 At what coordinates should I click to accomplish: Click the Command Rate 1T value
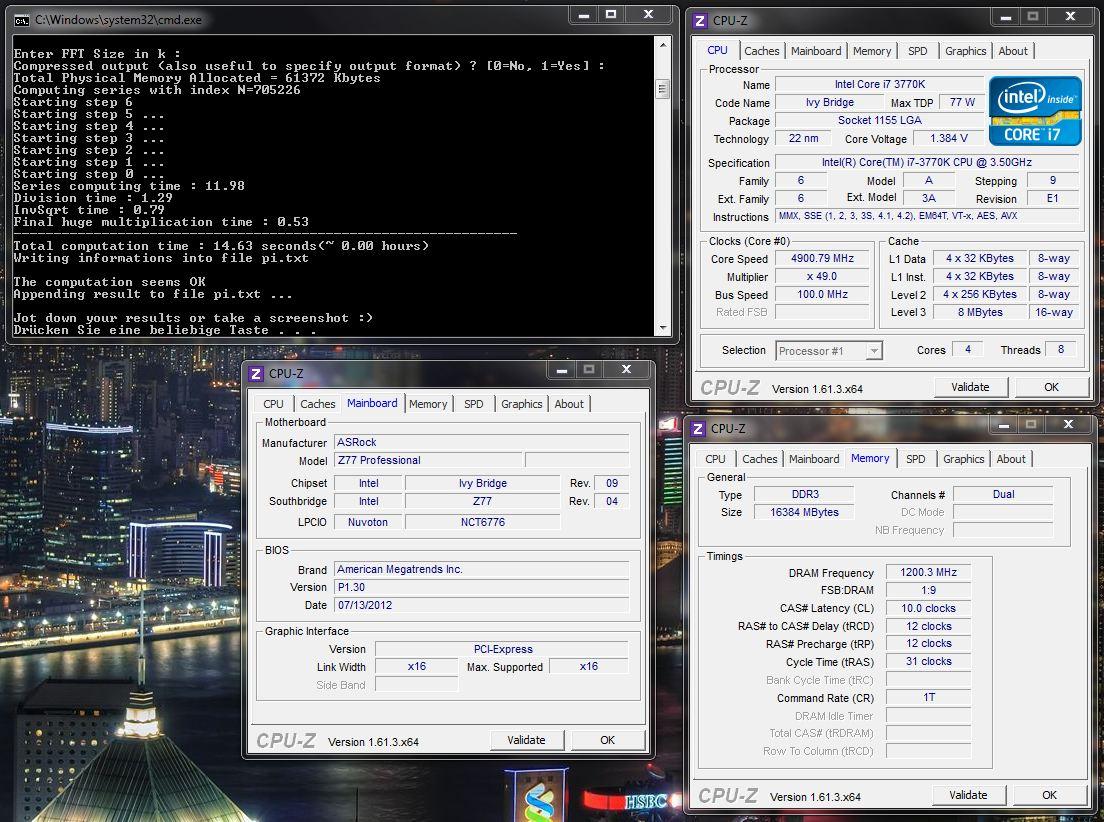929,697
